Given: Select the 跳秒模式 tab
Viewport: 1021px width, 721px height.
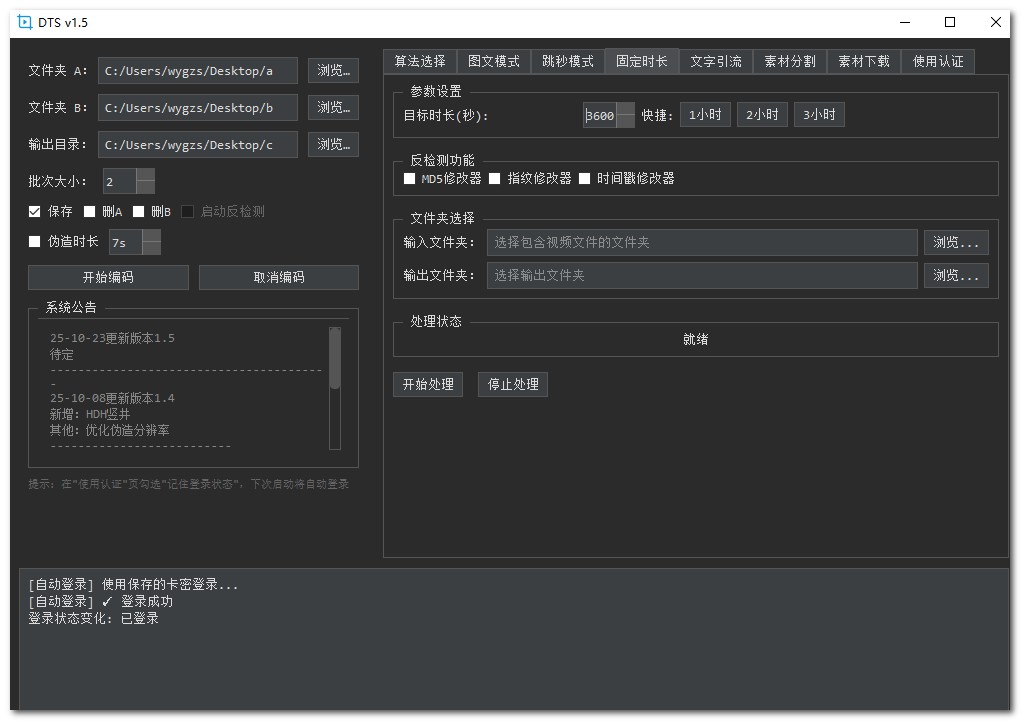Looking at the screenshot, I should coord(565,61).
